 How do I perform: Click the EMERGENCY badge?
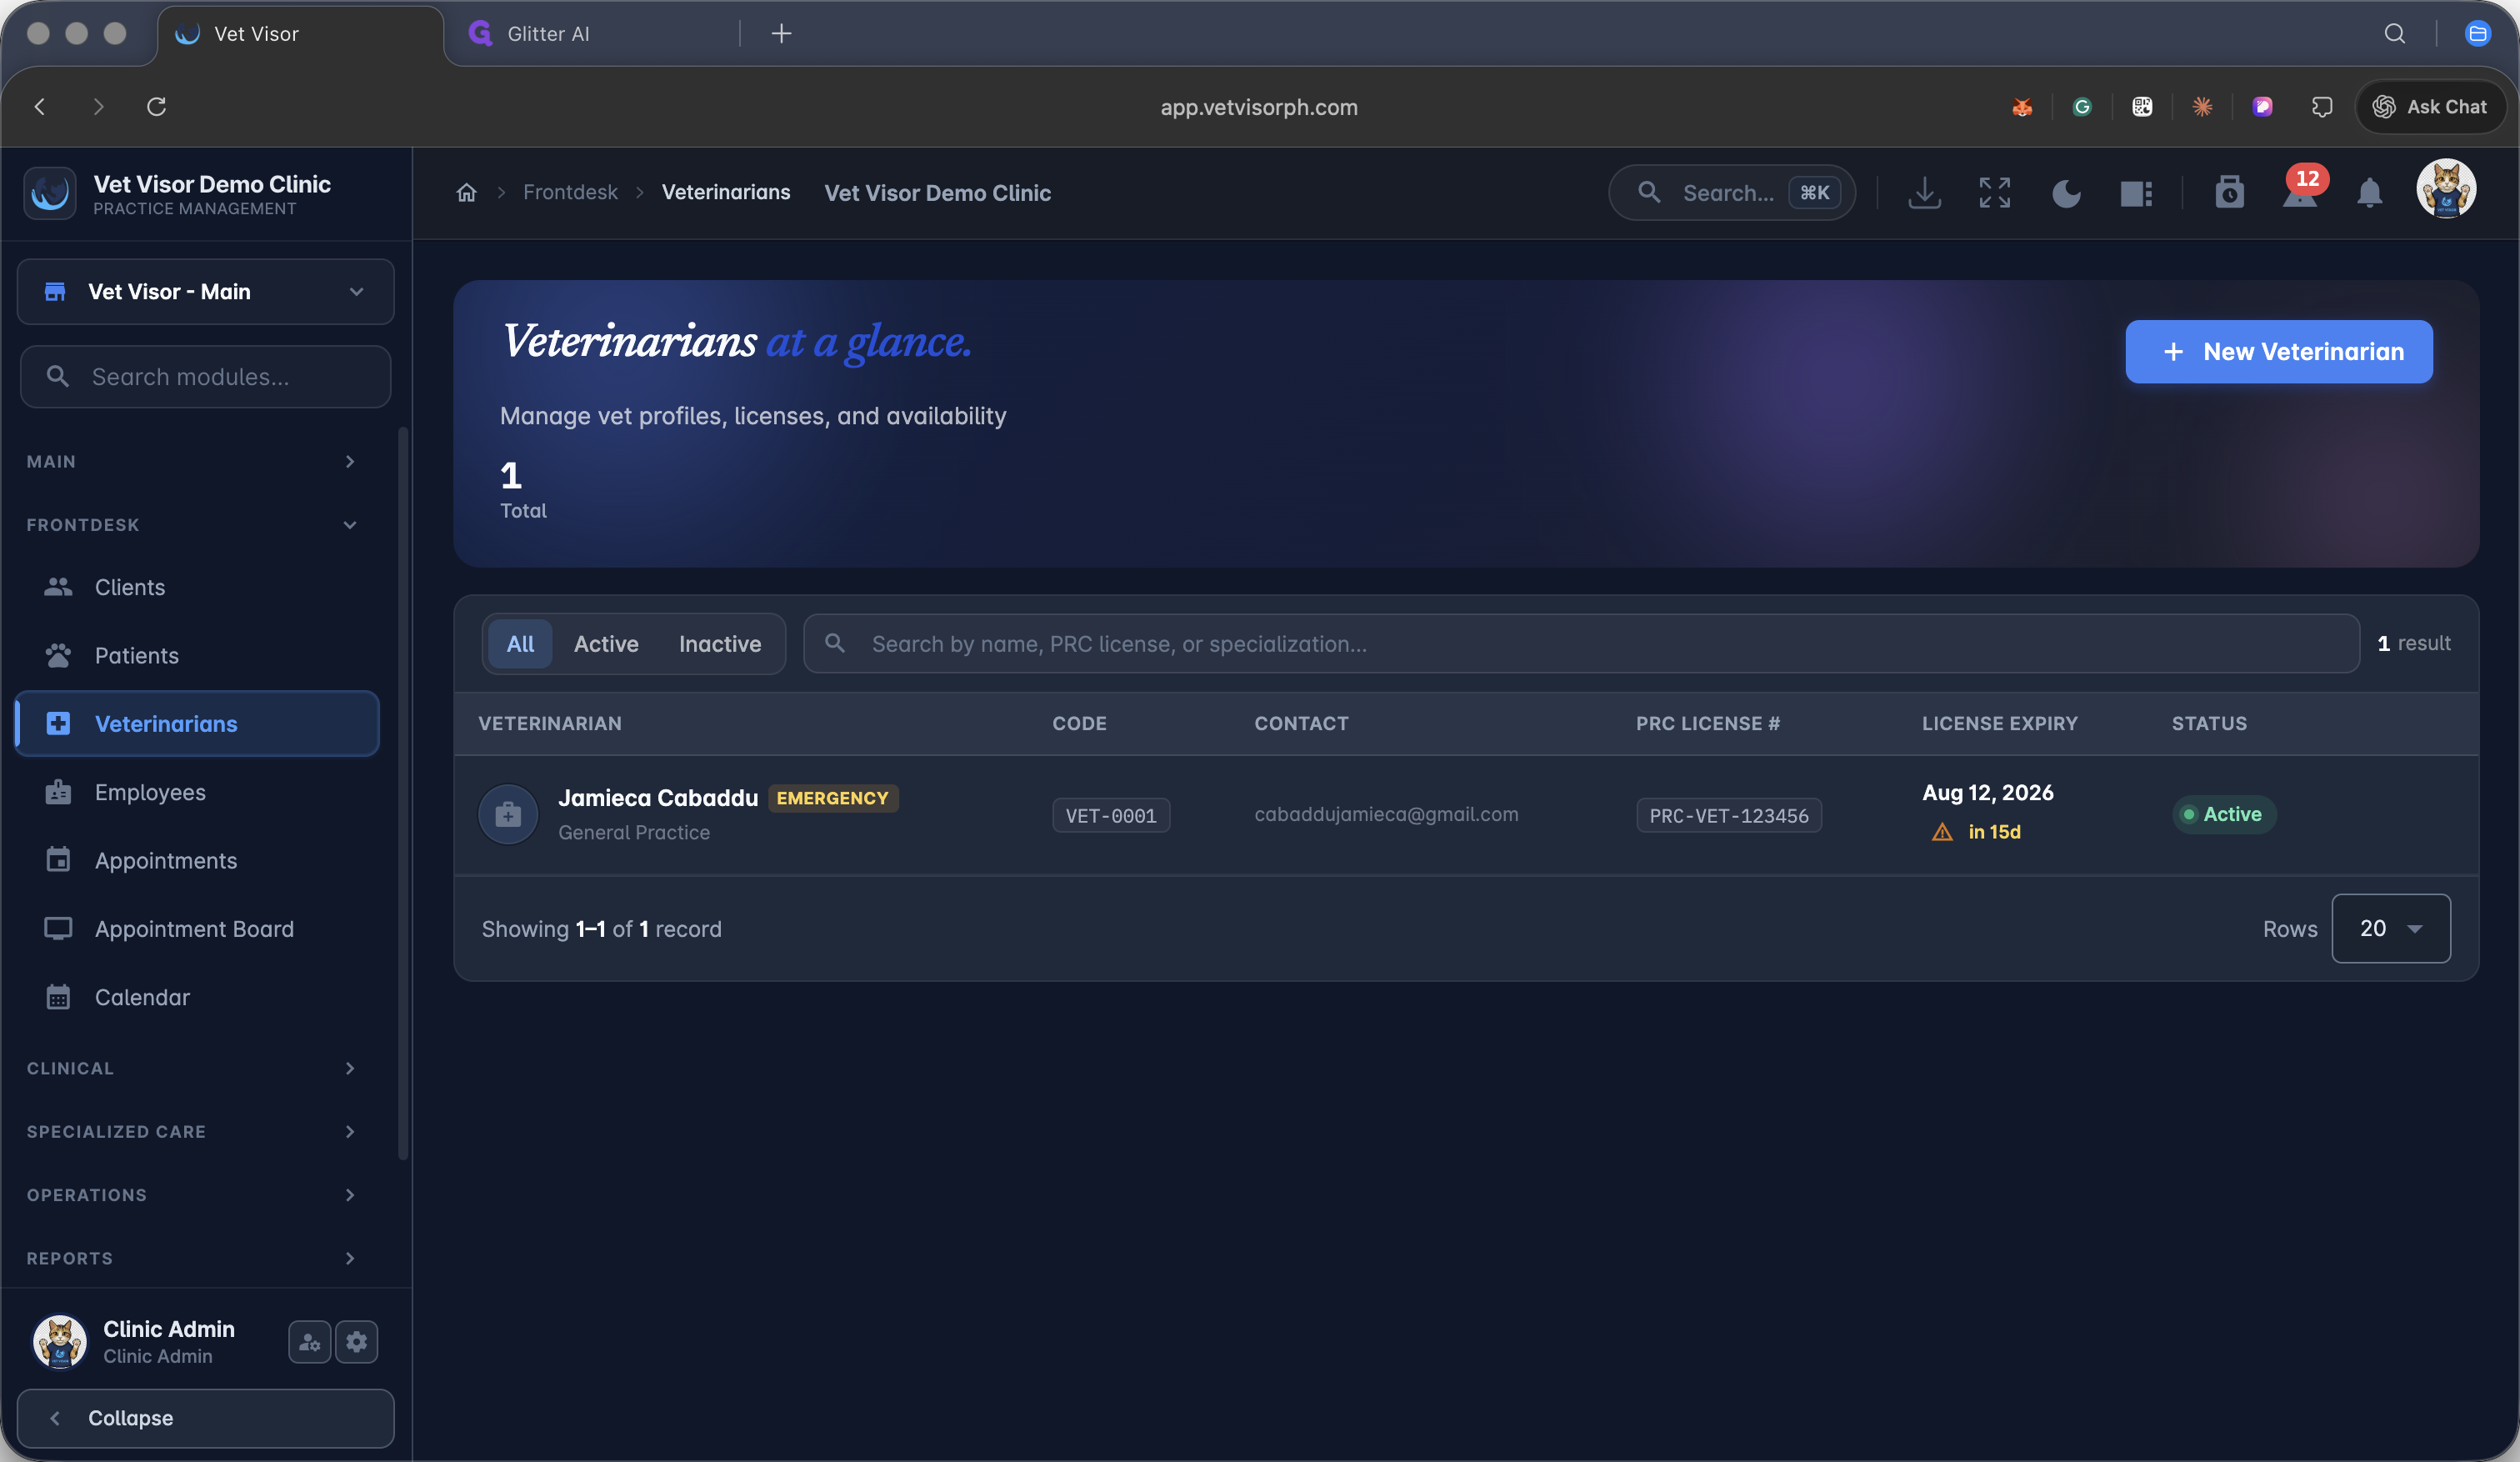tap(832, 798)
